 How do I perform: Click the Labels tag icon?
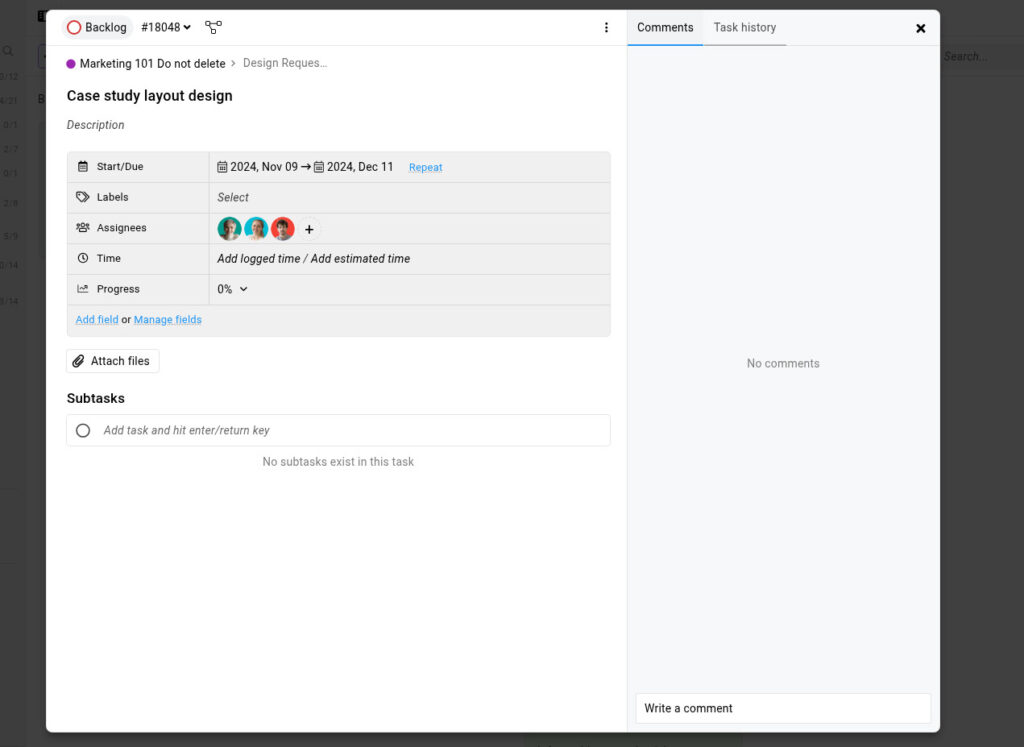(x=82, y=197)
